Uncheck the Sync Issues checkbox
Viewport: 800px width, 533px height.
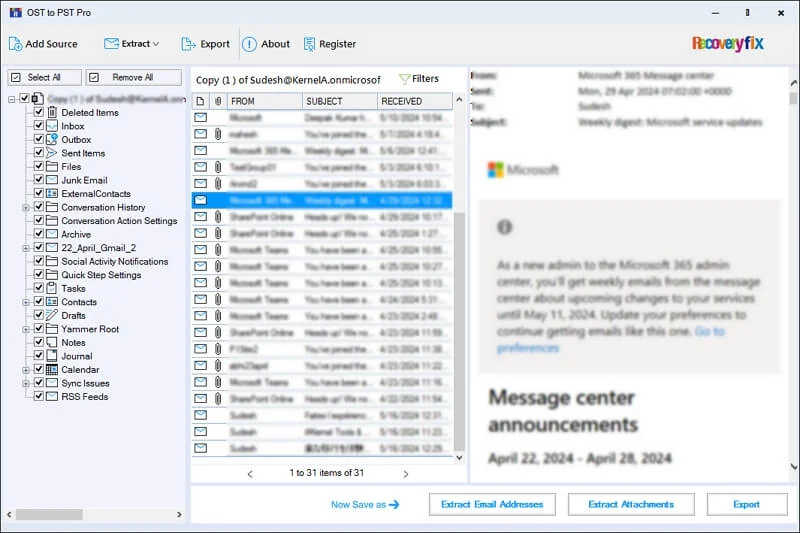(39, 383)
